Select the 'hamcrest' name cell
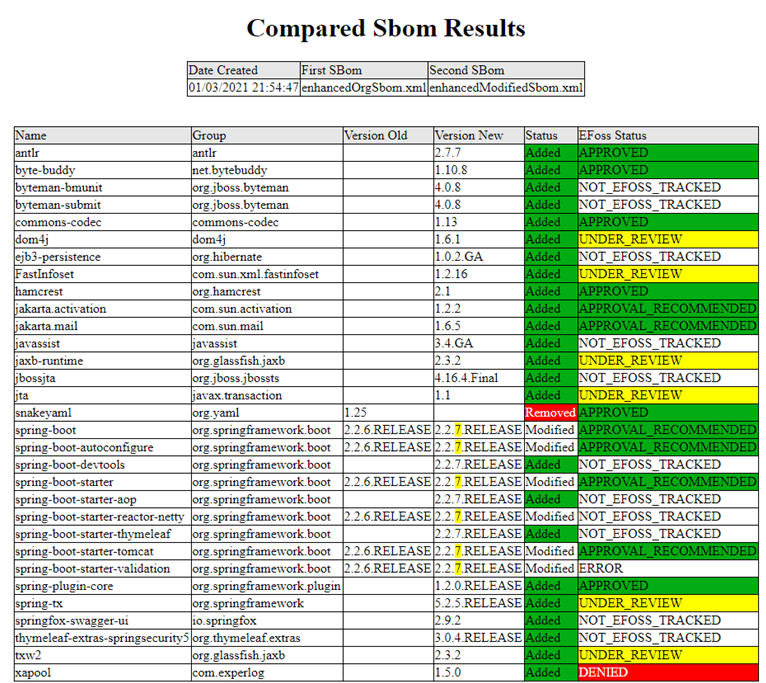Image resolution: width=766 pixels, height=683 pixels. [103, 292]
